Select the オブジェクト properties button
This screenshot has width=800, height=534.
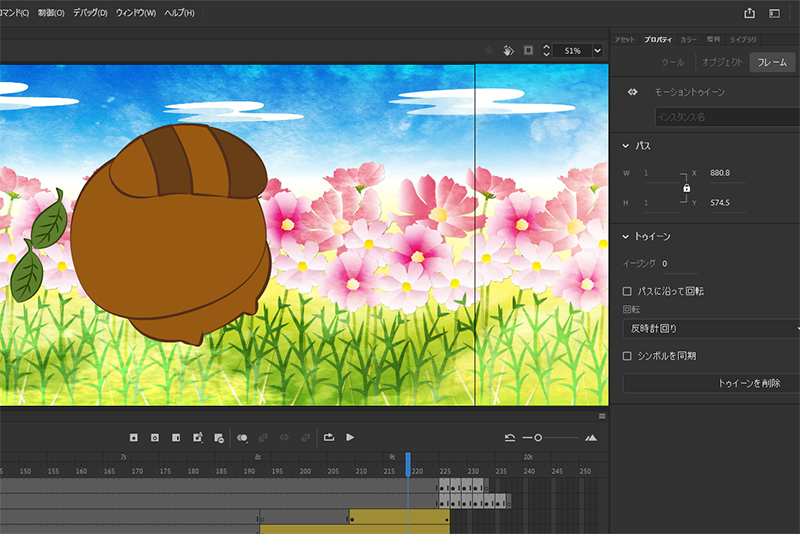721,62
